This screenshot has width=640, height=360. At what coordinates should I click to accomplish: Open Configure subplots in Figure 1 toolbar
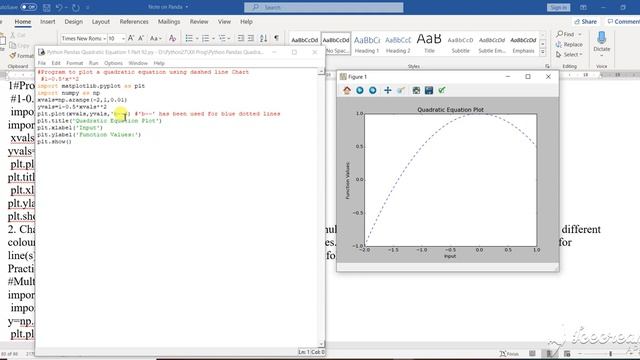[x=416, y=90]
